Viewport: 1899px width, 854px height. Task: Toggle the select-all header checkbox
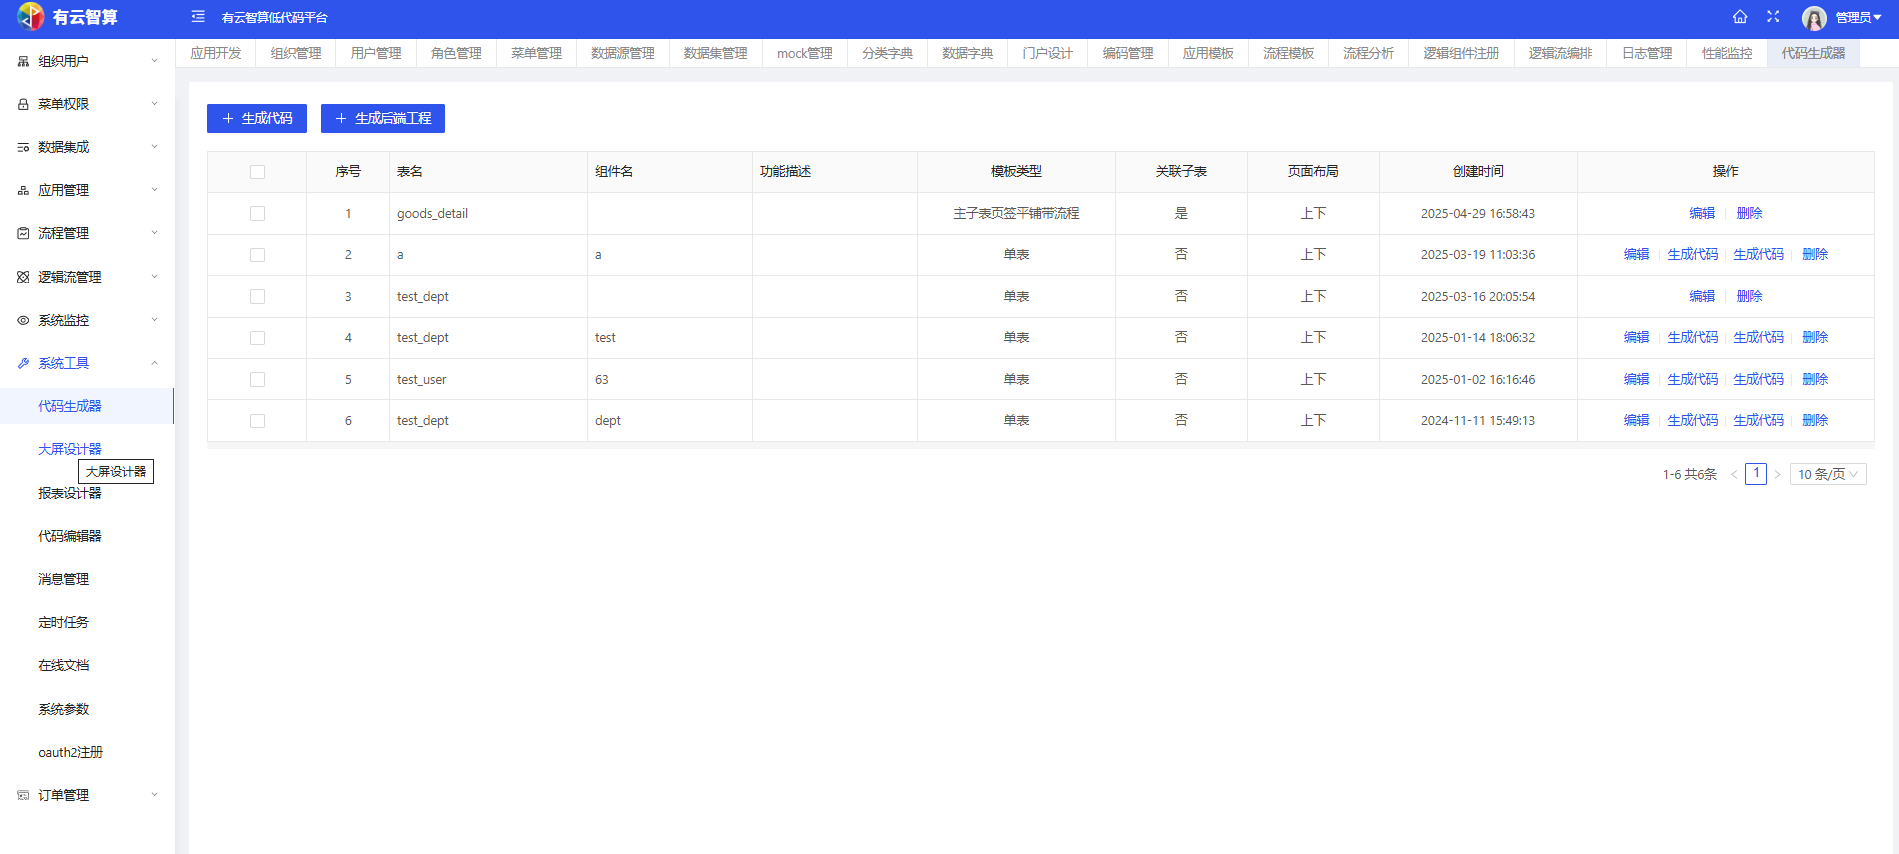pyautogui.click(x=257, y=172)
